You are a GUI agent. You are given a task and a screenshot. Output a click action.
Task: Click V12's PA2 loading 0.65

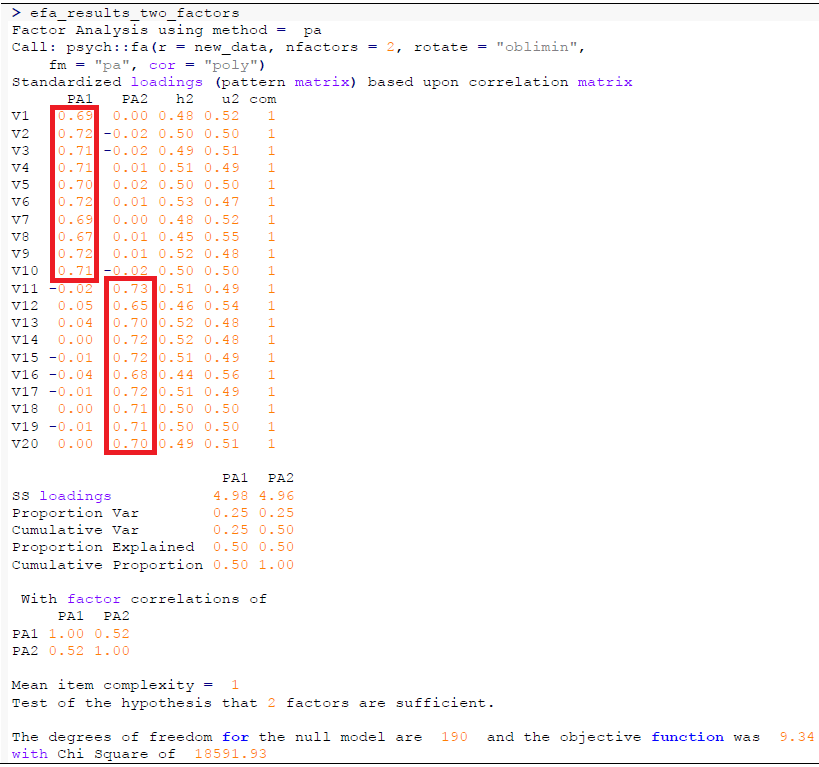(x=130, y=306)
